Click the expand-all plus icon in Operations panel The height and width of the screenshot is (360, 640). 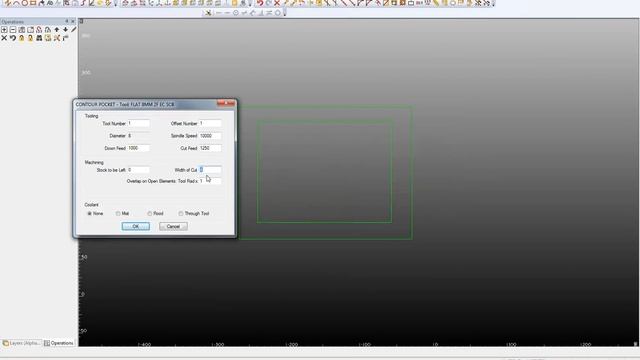(x=4, y=30)
